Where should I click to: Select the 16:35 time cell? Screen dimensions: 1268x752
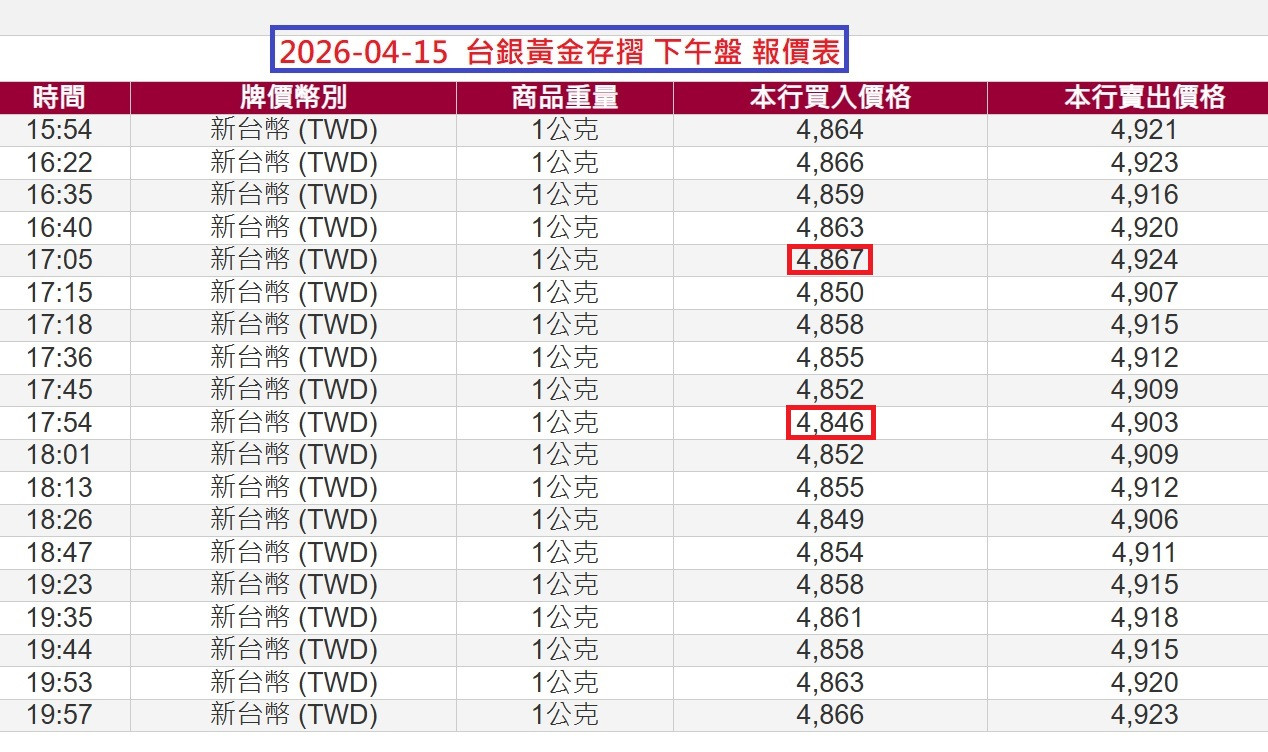pos(59,195)
